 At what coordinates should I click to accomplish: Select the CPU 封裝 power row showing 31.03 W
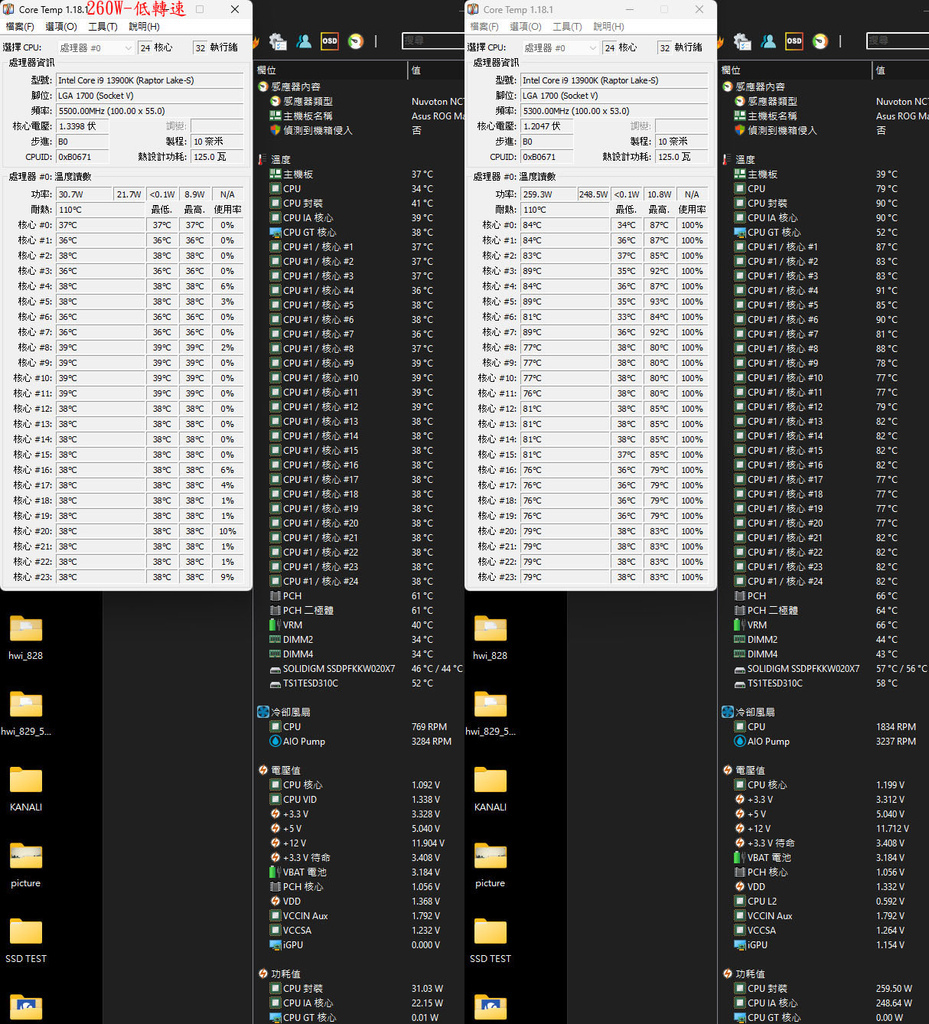pyautogui.click(x=359, y=989)
